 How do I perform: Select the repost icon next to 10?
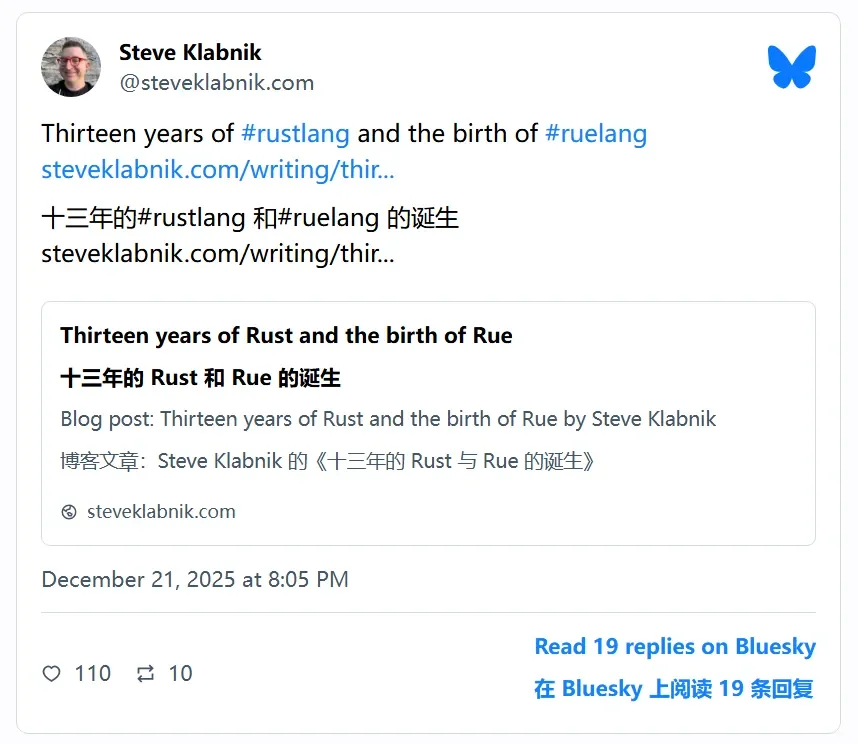[146, 674]
